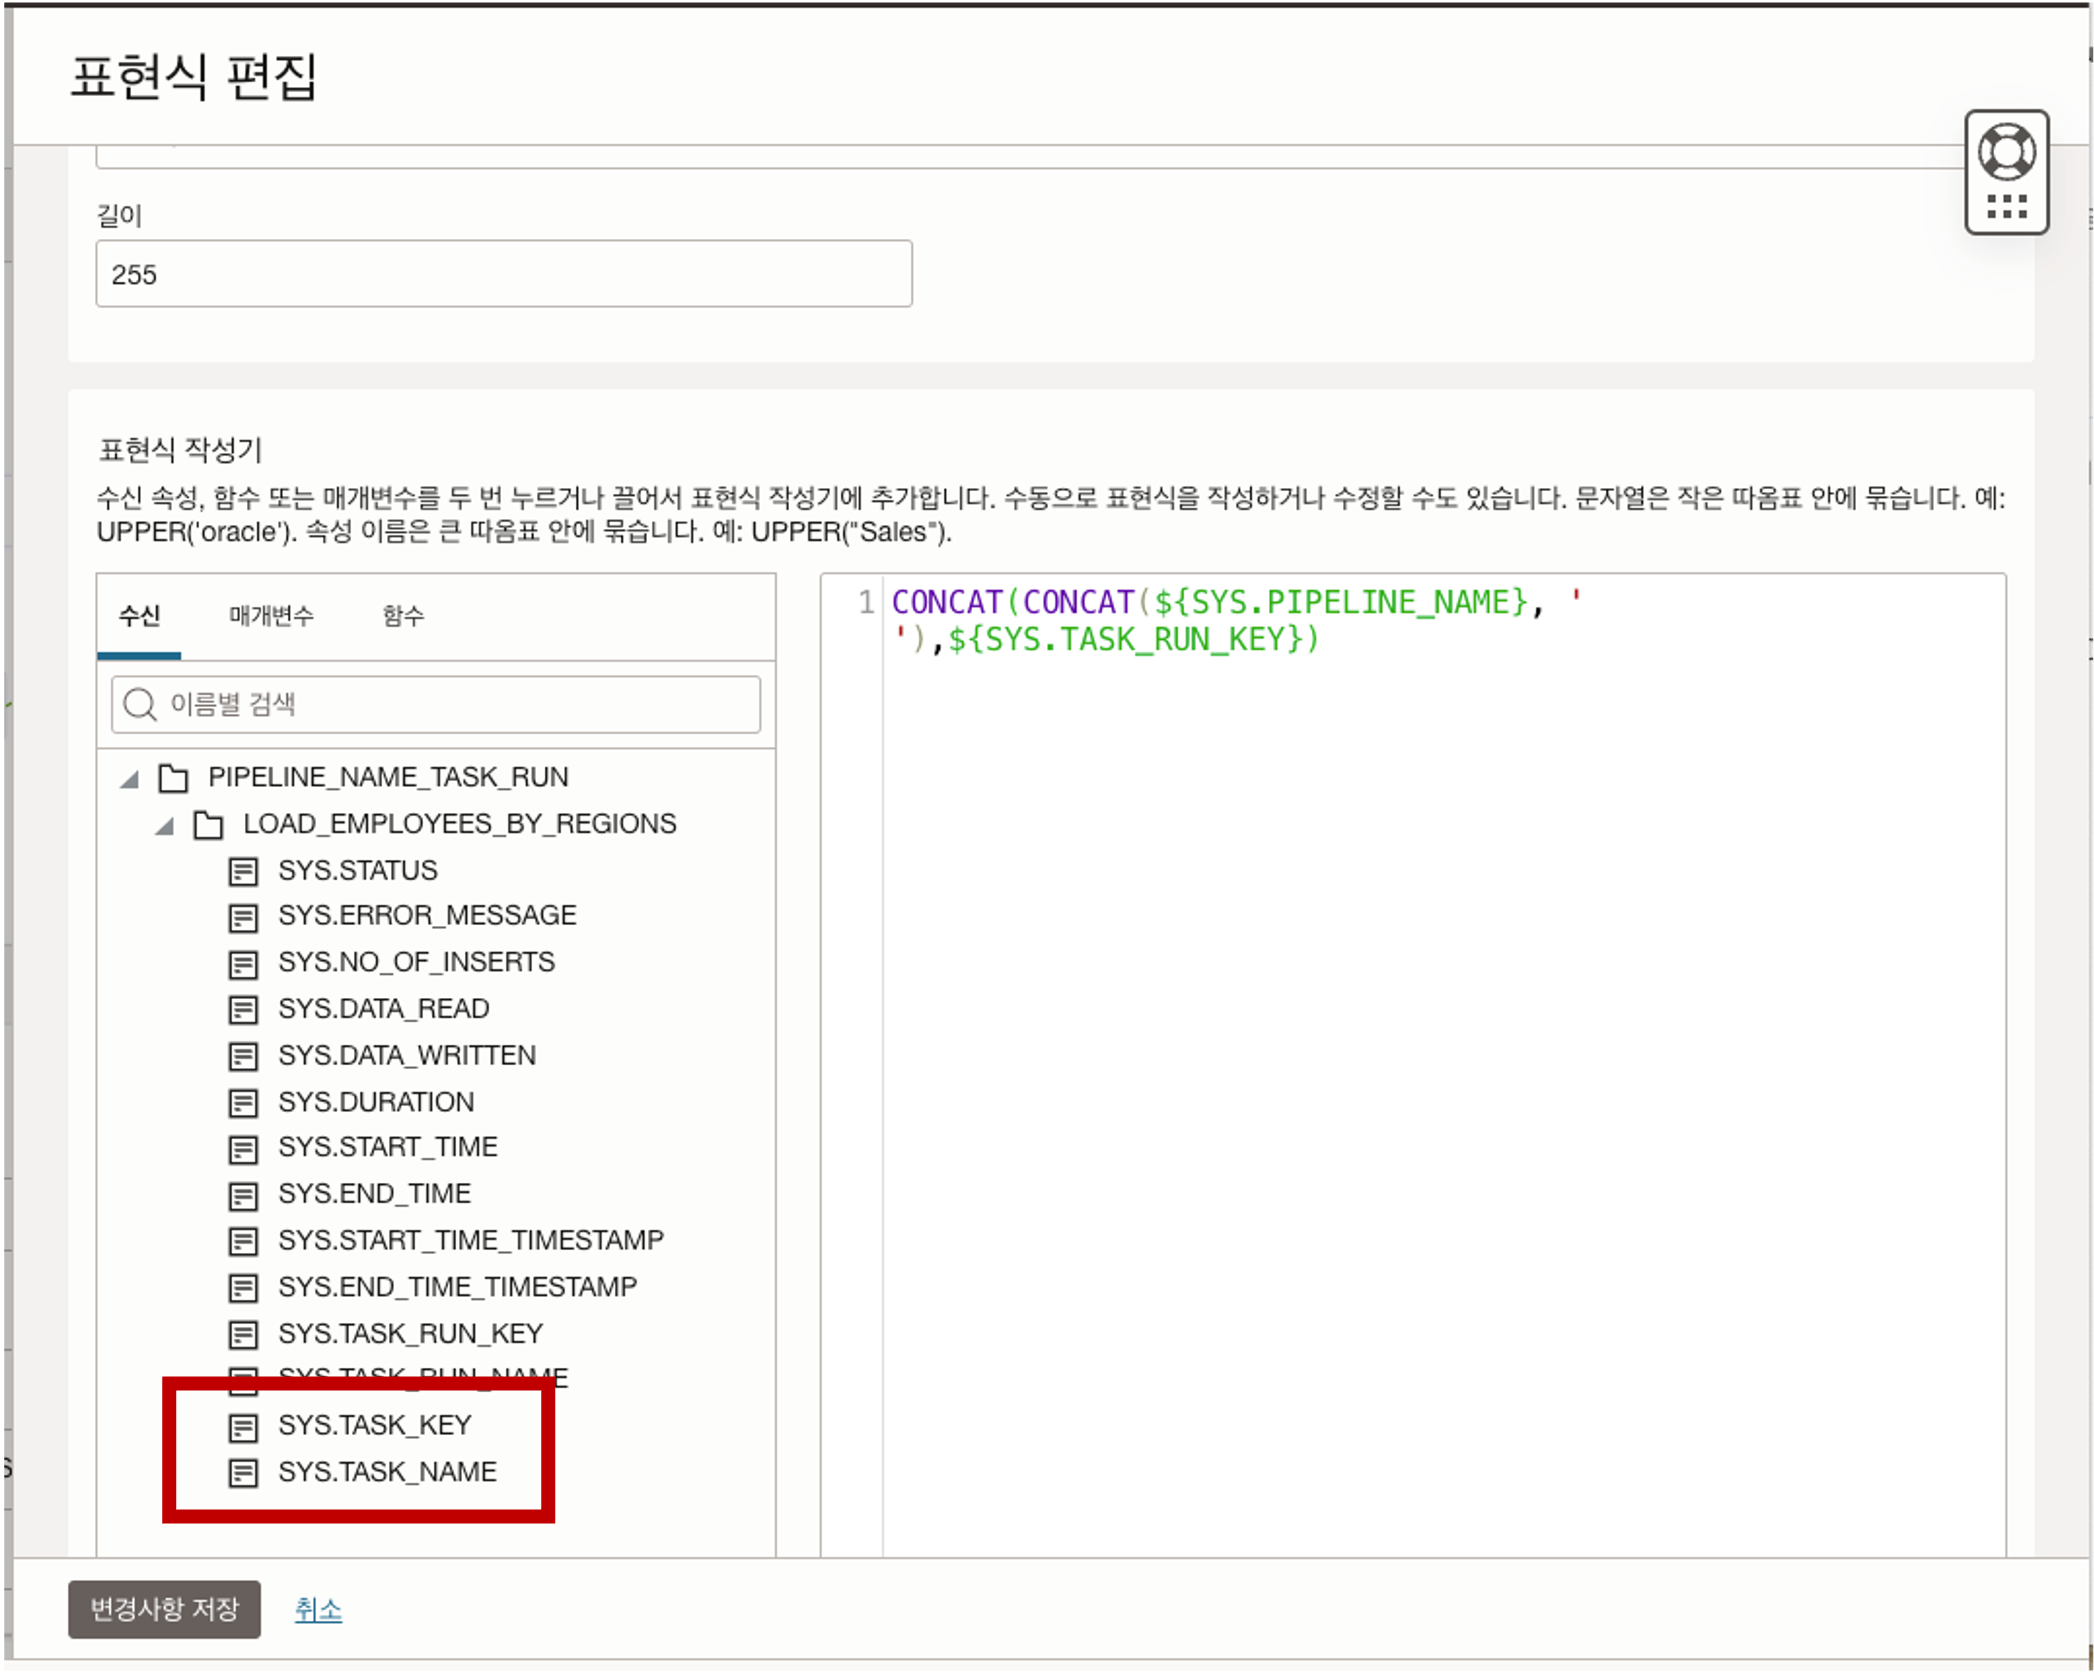Select SYS.START_TIME_TIMESTAMP in the tree
2094x1672 pixels.
[x=471, y=1241]
